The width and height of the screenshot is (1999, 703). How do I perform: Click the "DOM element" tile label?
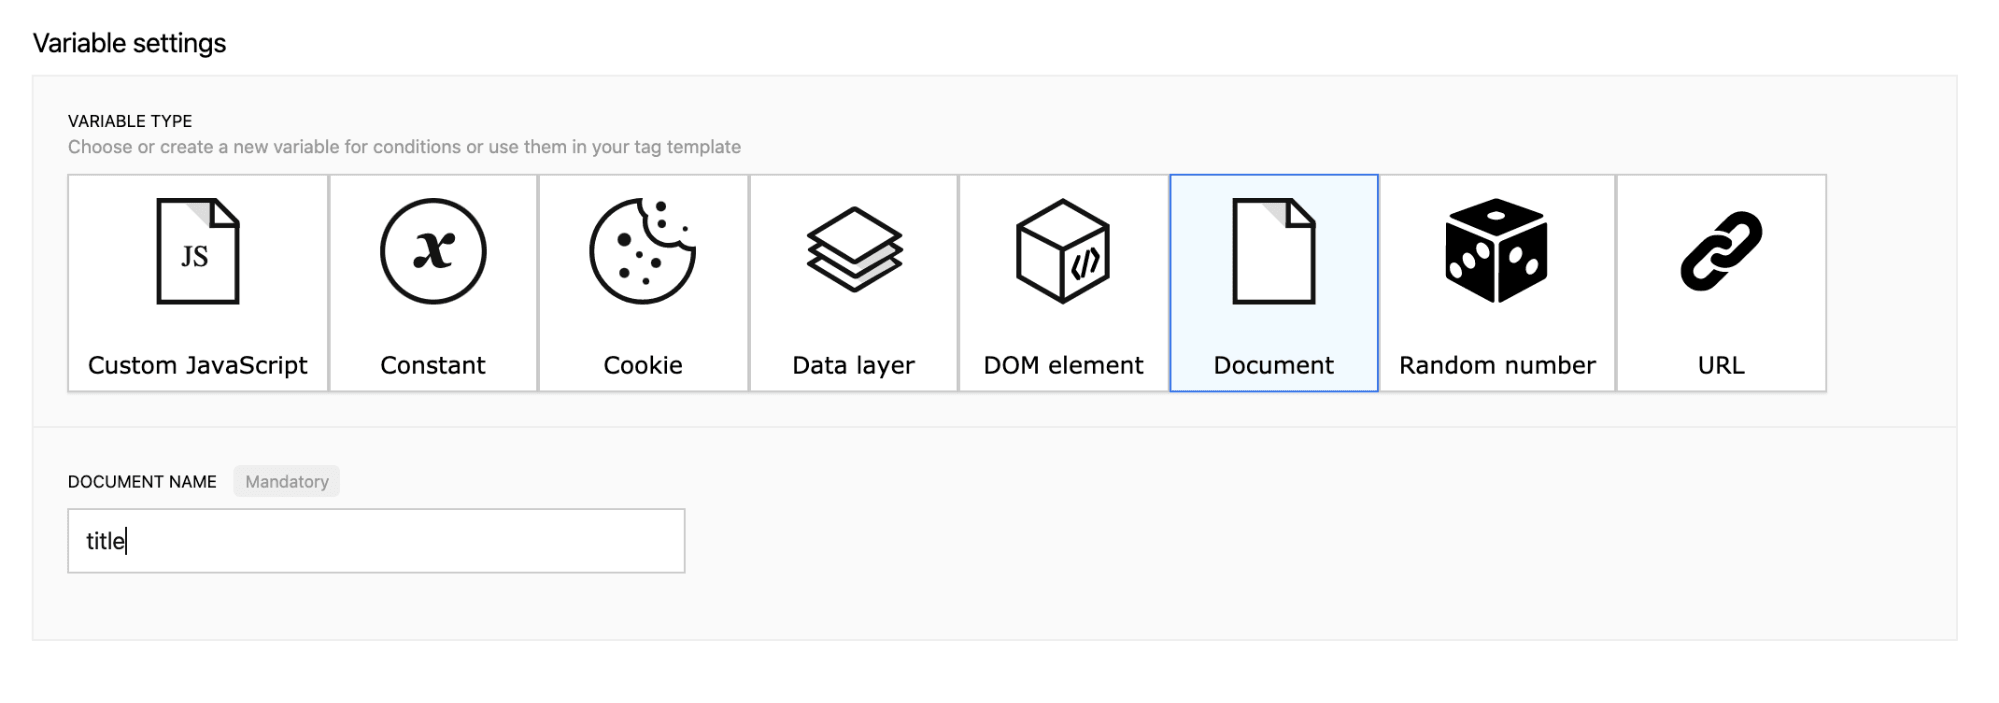(1063, 365)
